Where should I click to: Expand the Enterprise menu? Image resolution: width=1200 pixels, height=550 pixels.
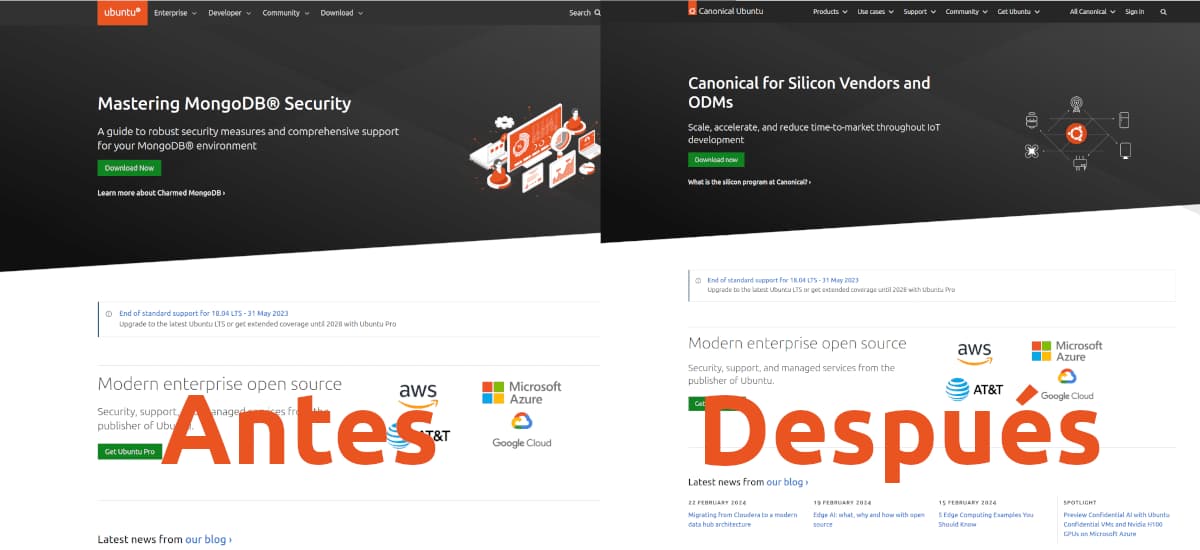[175, 13]
